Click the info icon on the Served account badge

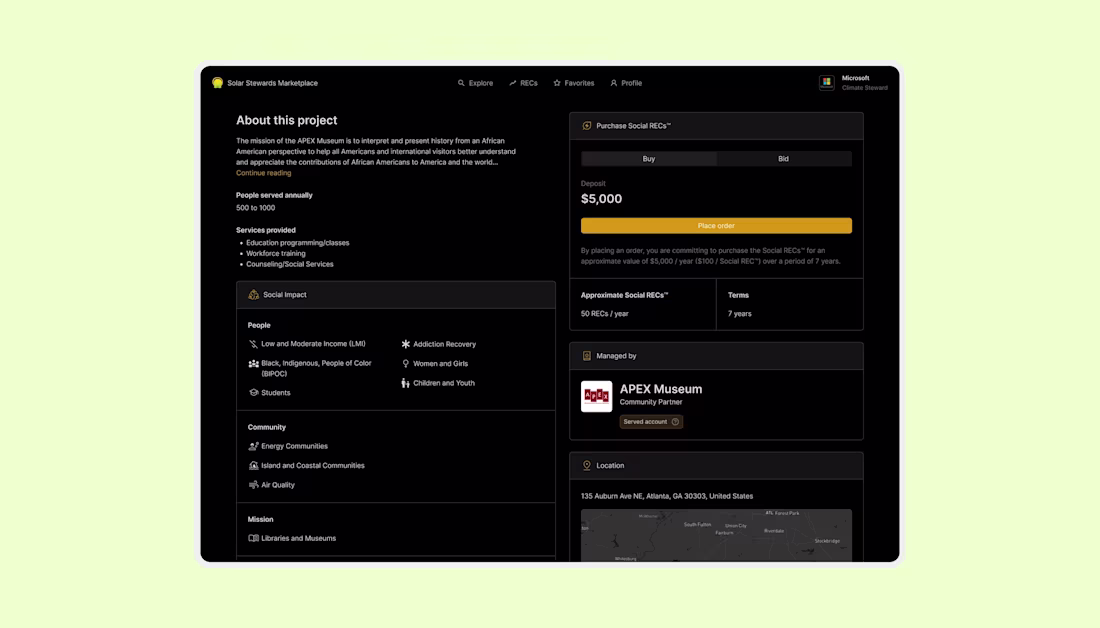point(676,421)
